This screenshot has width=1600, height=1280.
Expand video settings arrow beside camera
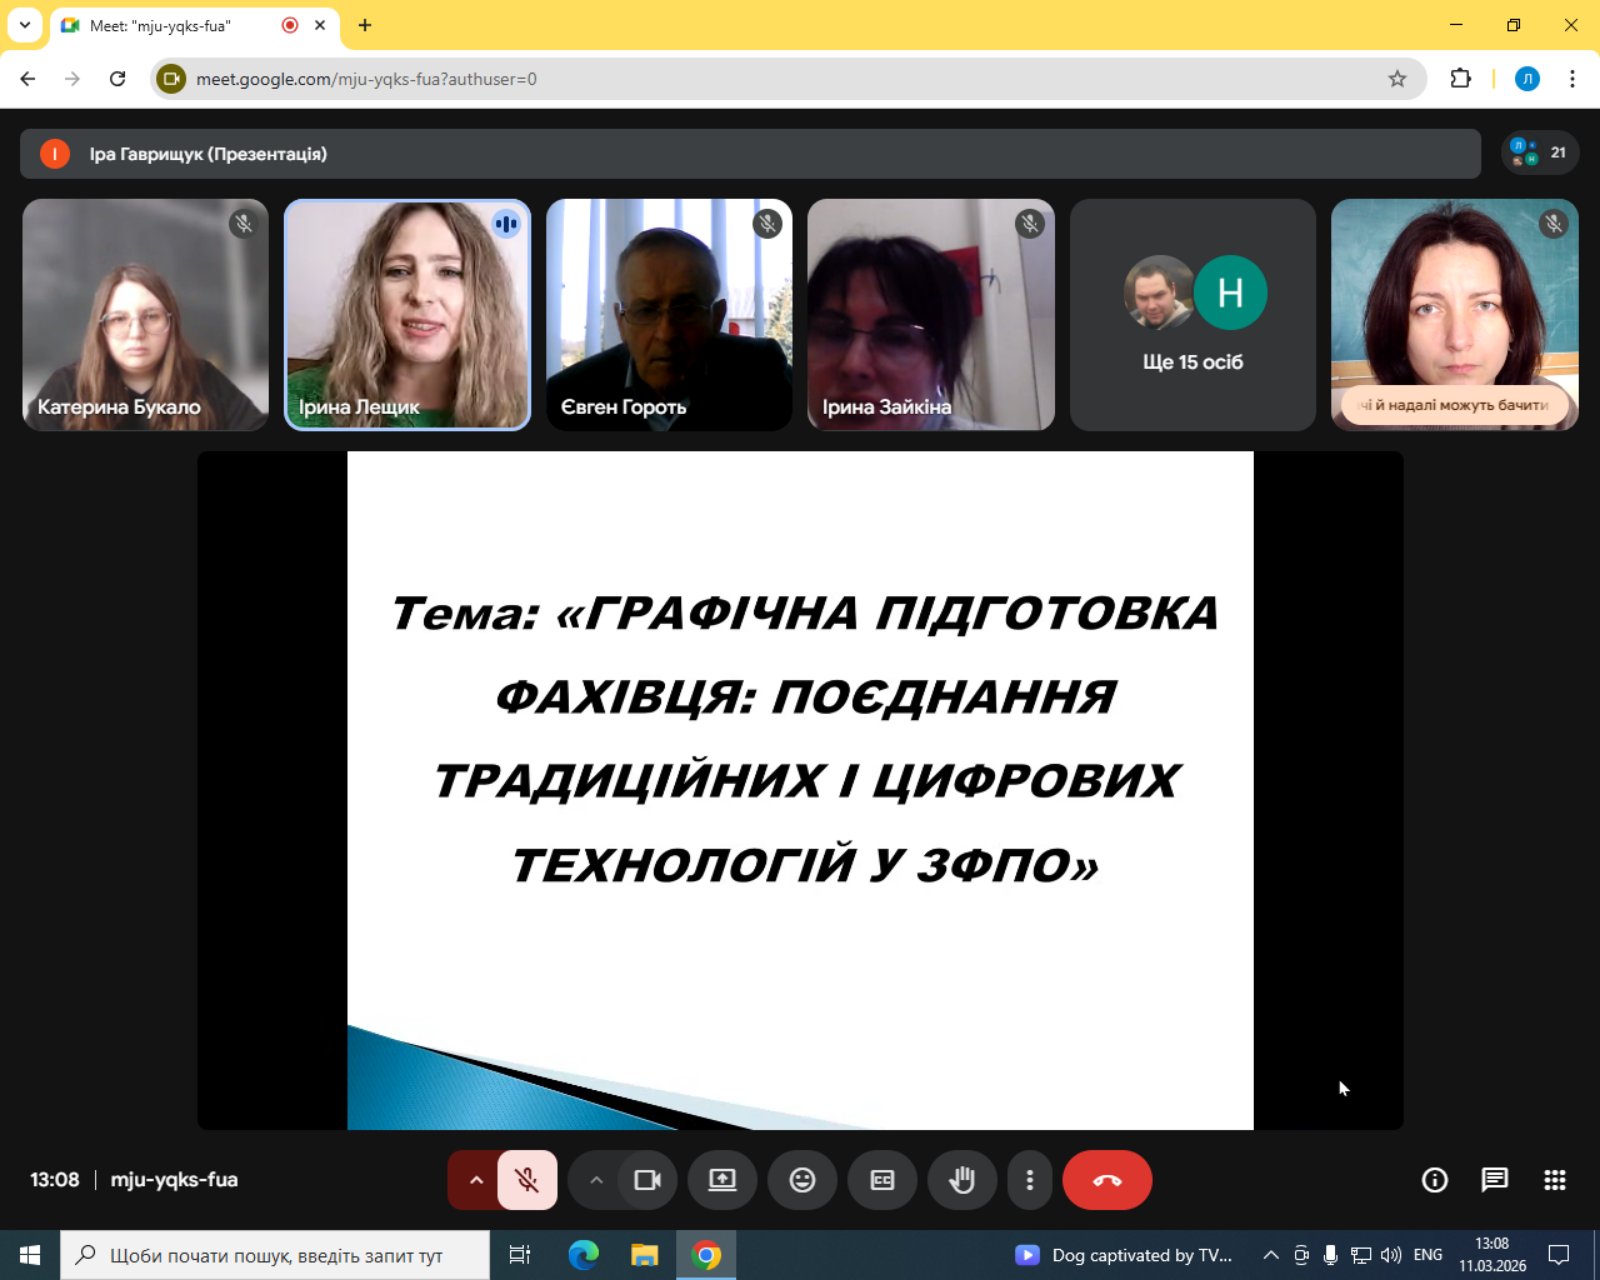(x=596, y=1180)
